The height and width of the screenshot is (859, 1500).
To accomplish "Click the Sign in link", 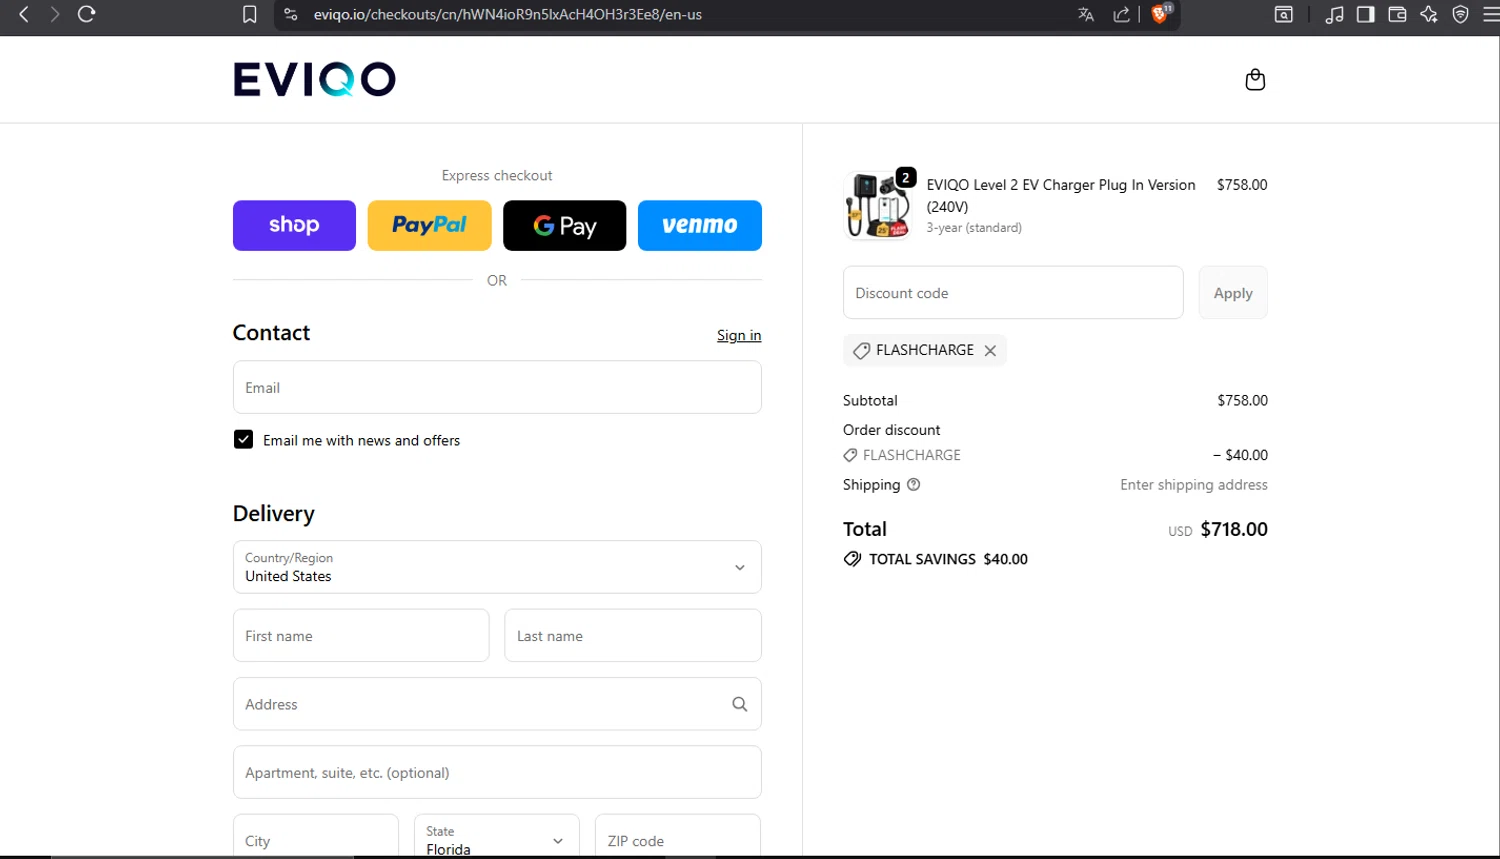I will pyautogui.click(x=739, y=335).
